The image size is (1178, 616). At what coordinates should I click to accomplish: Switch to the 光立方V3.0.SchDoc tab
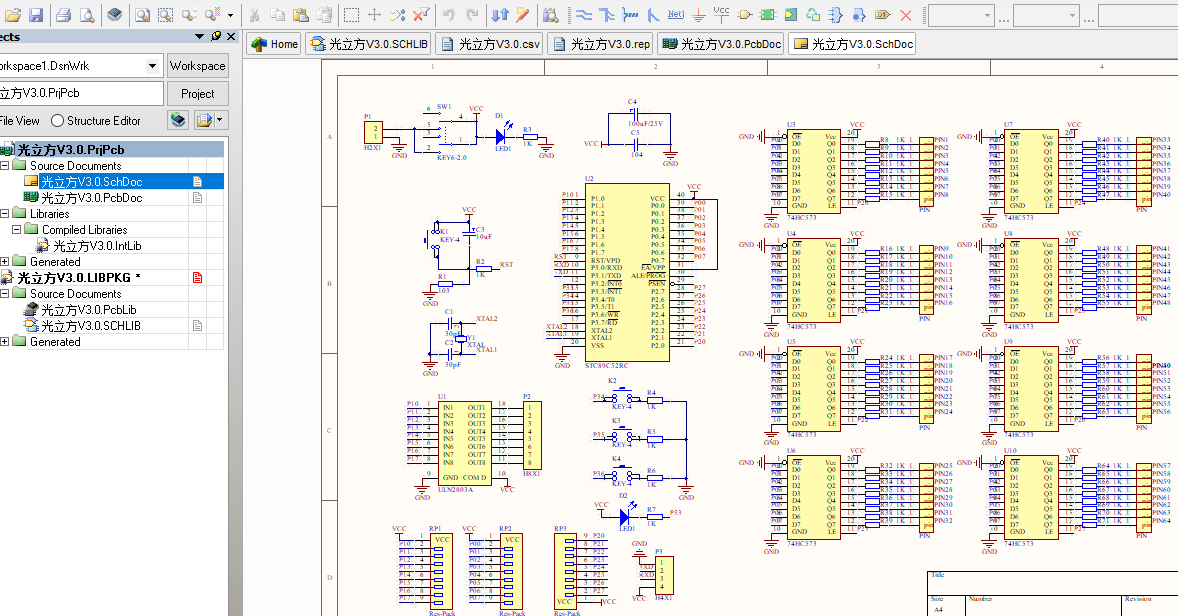[x=852, y=44]
